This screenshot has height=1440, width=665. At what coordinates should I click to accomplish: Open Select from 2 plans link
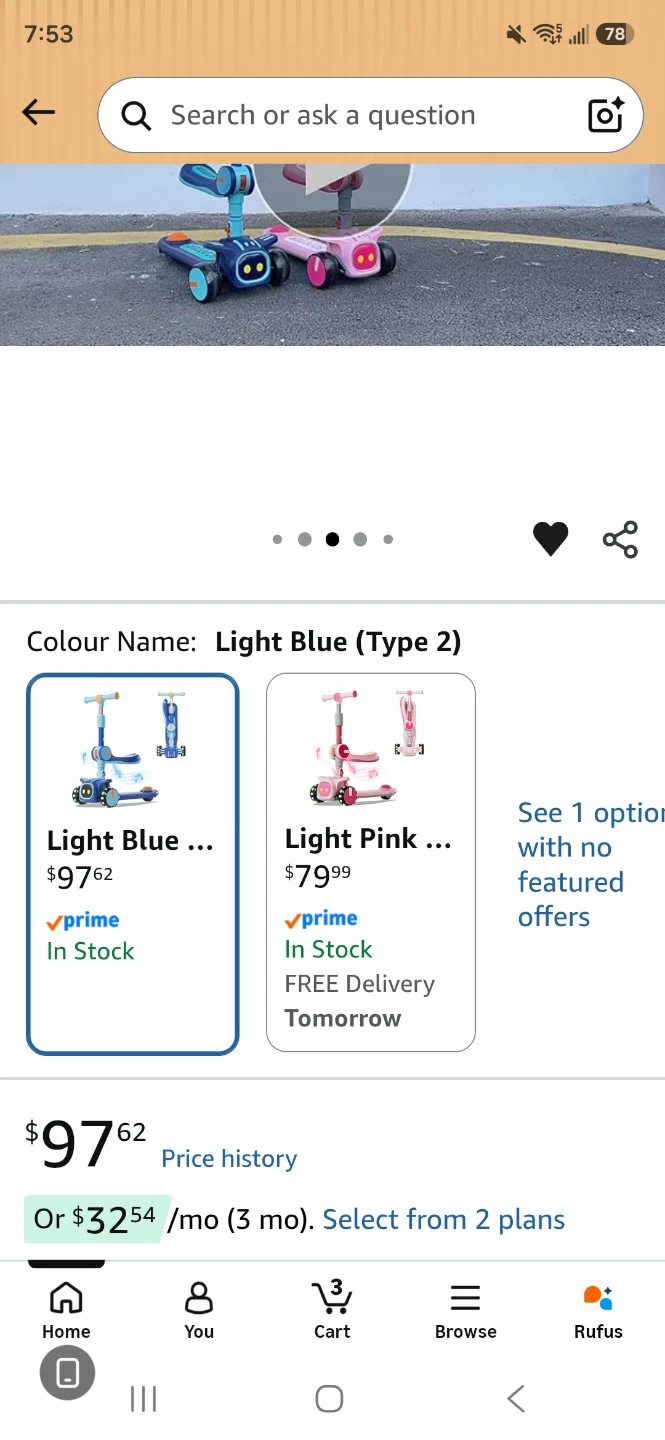pyautogui.click(x=444, y=1219)
